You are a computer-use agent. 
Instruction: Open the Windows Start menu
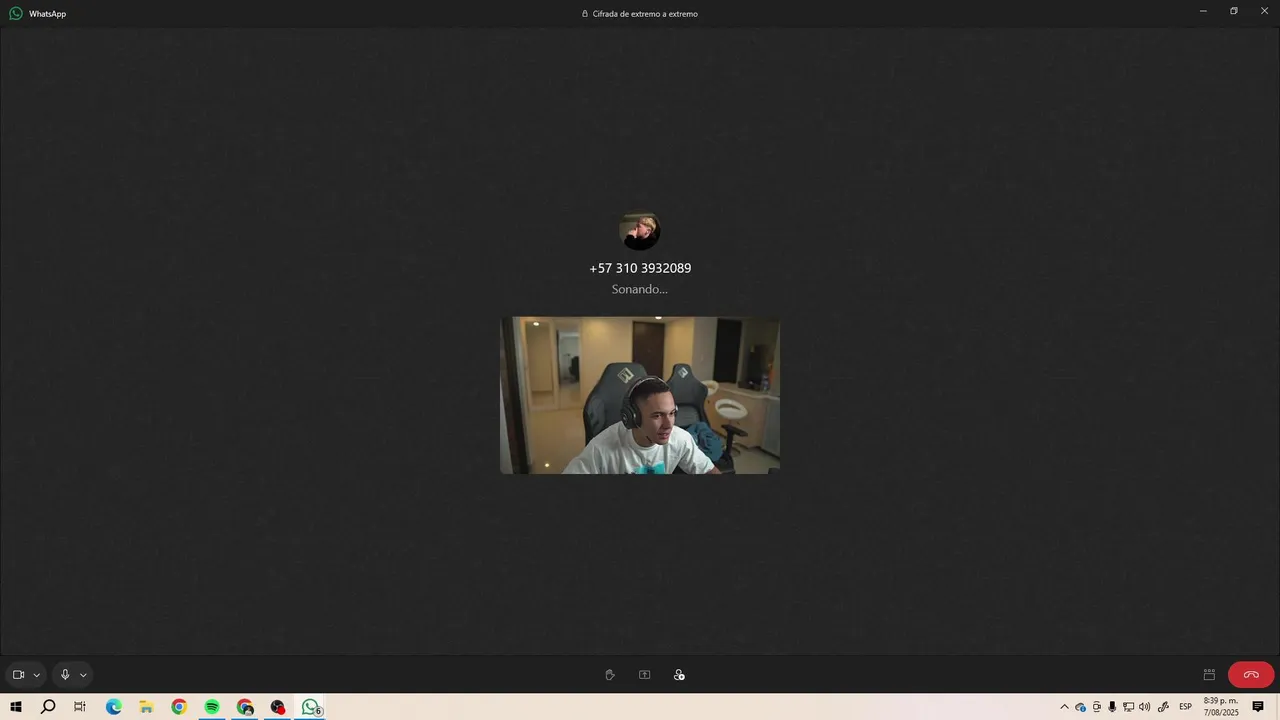[16, 707]
